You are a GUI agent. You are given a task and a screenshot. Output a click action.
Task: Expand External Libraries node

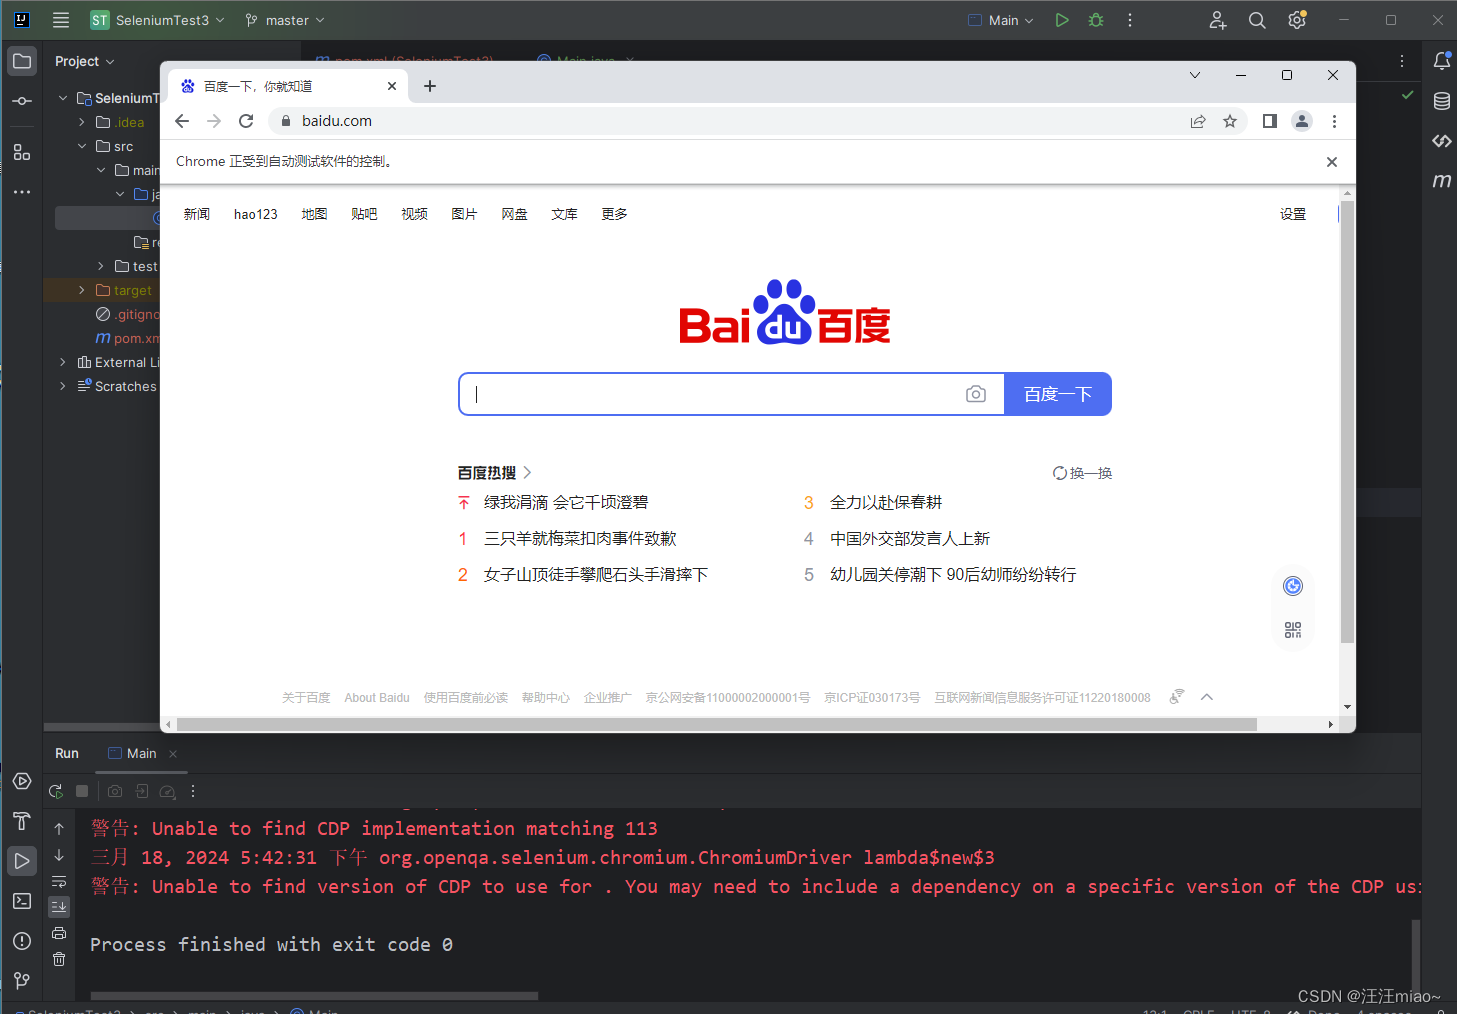point(63,362)
